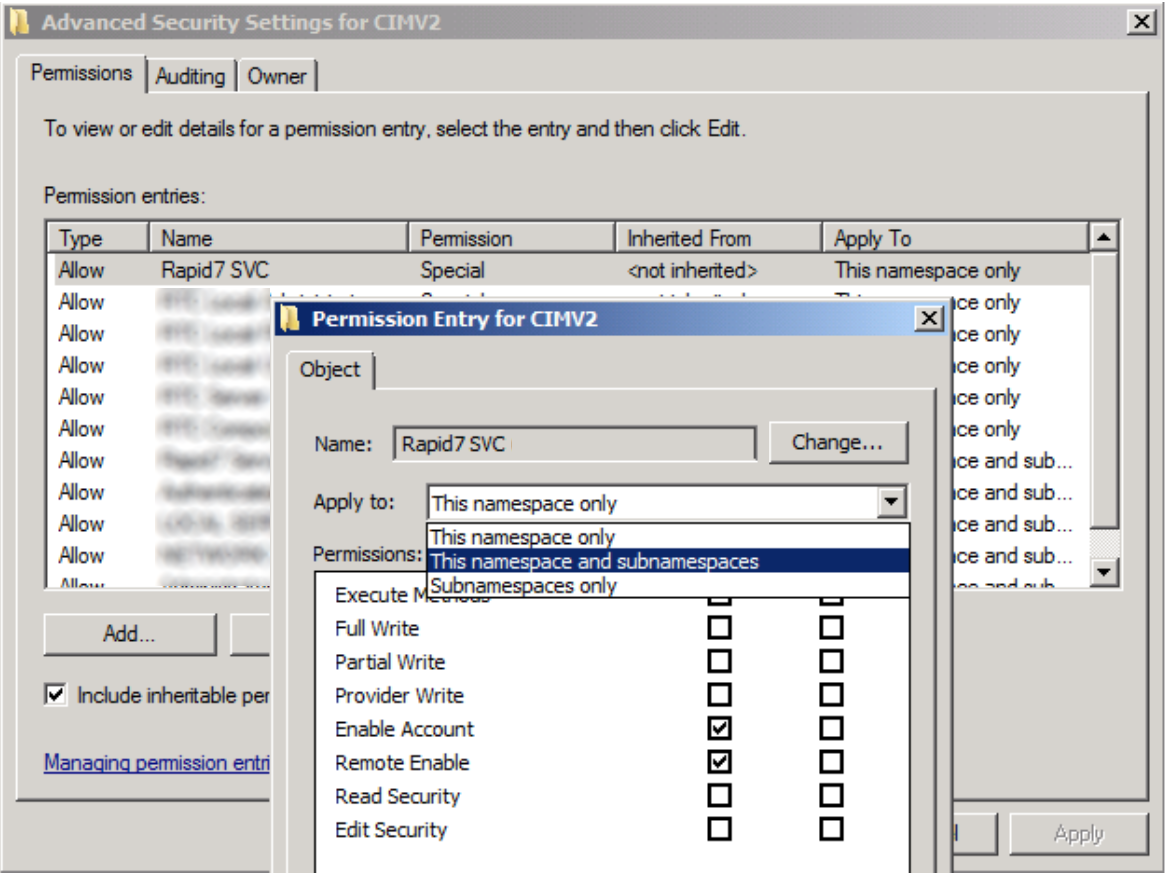Click 'Partial Write' permission label

pos(390,662)
